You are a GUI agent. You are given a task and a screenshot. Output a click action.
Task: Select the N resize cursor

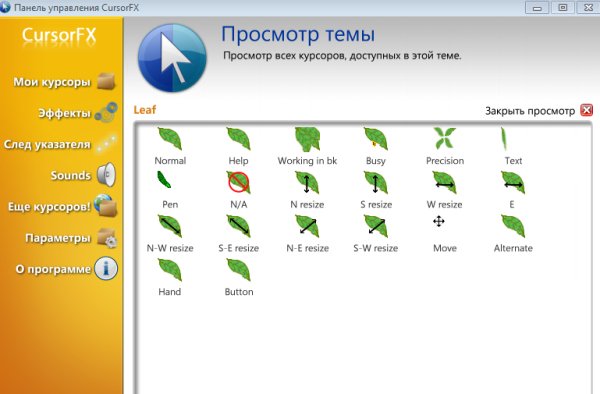(x=307, y=182)
